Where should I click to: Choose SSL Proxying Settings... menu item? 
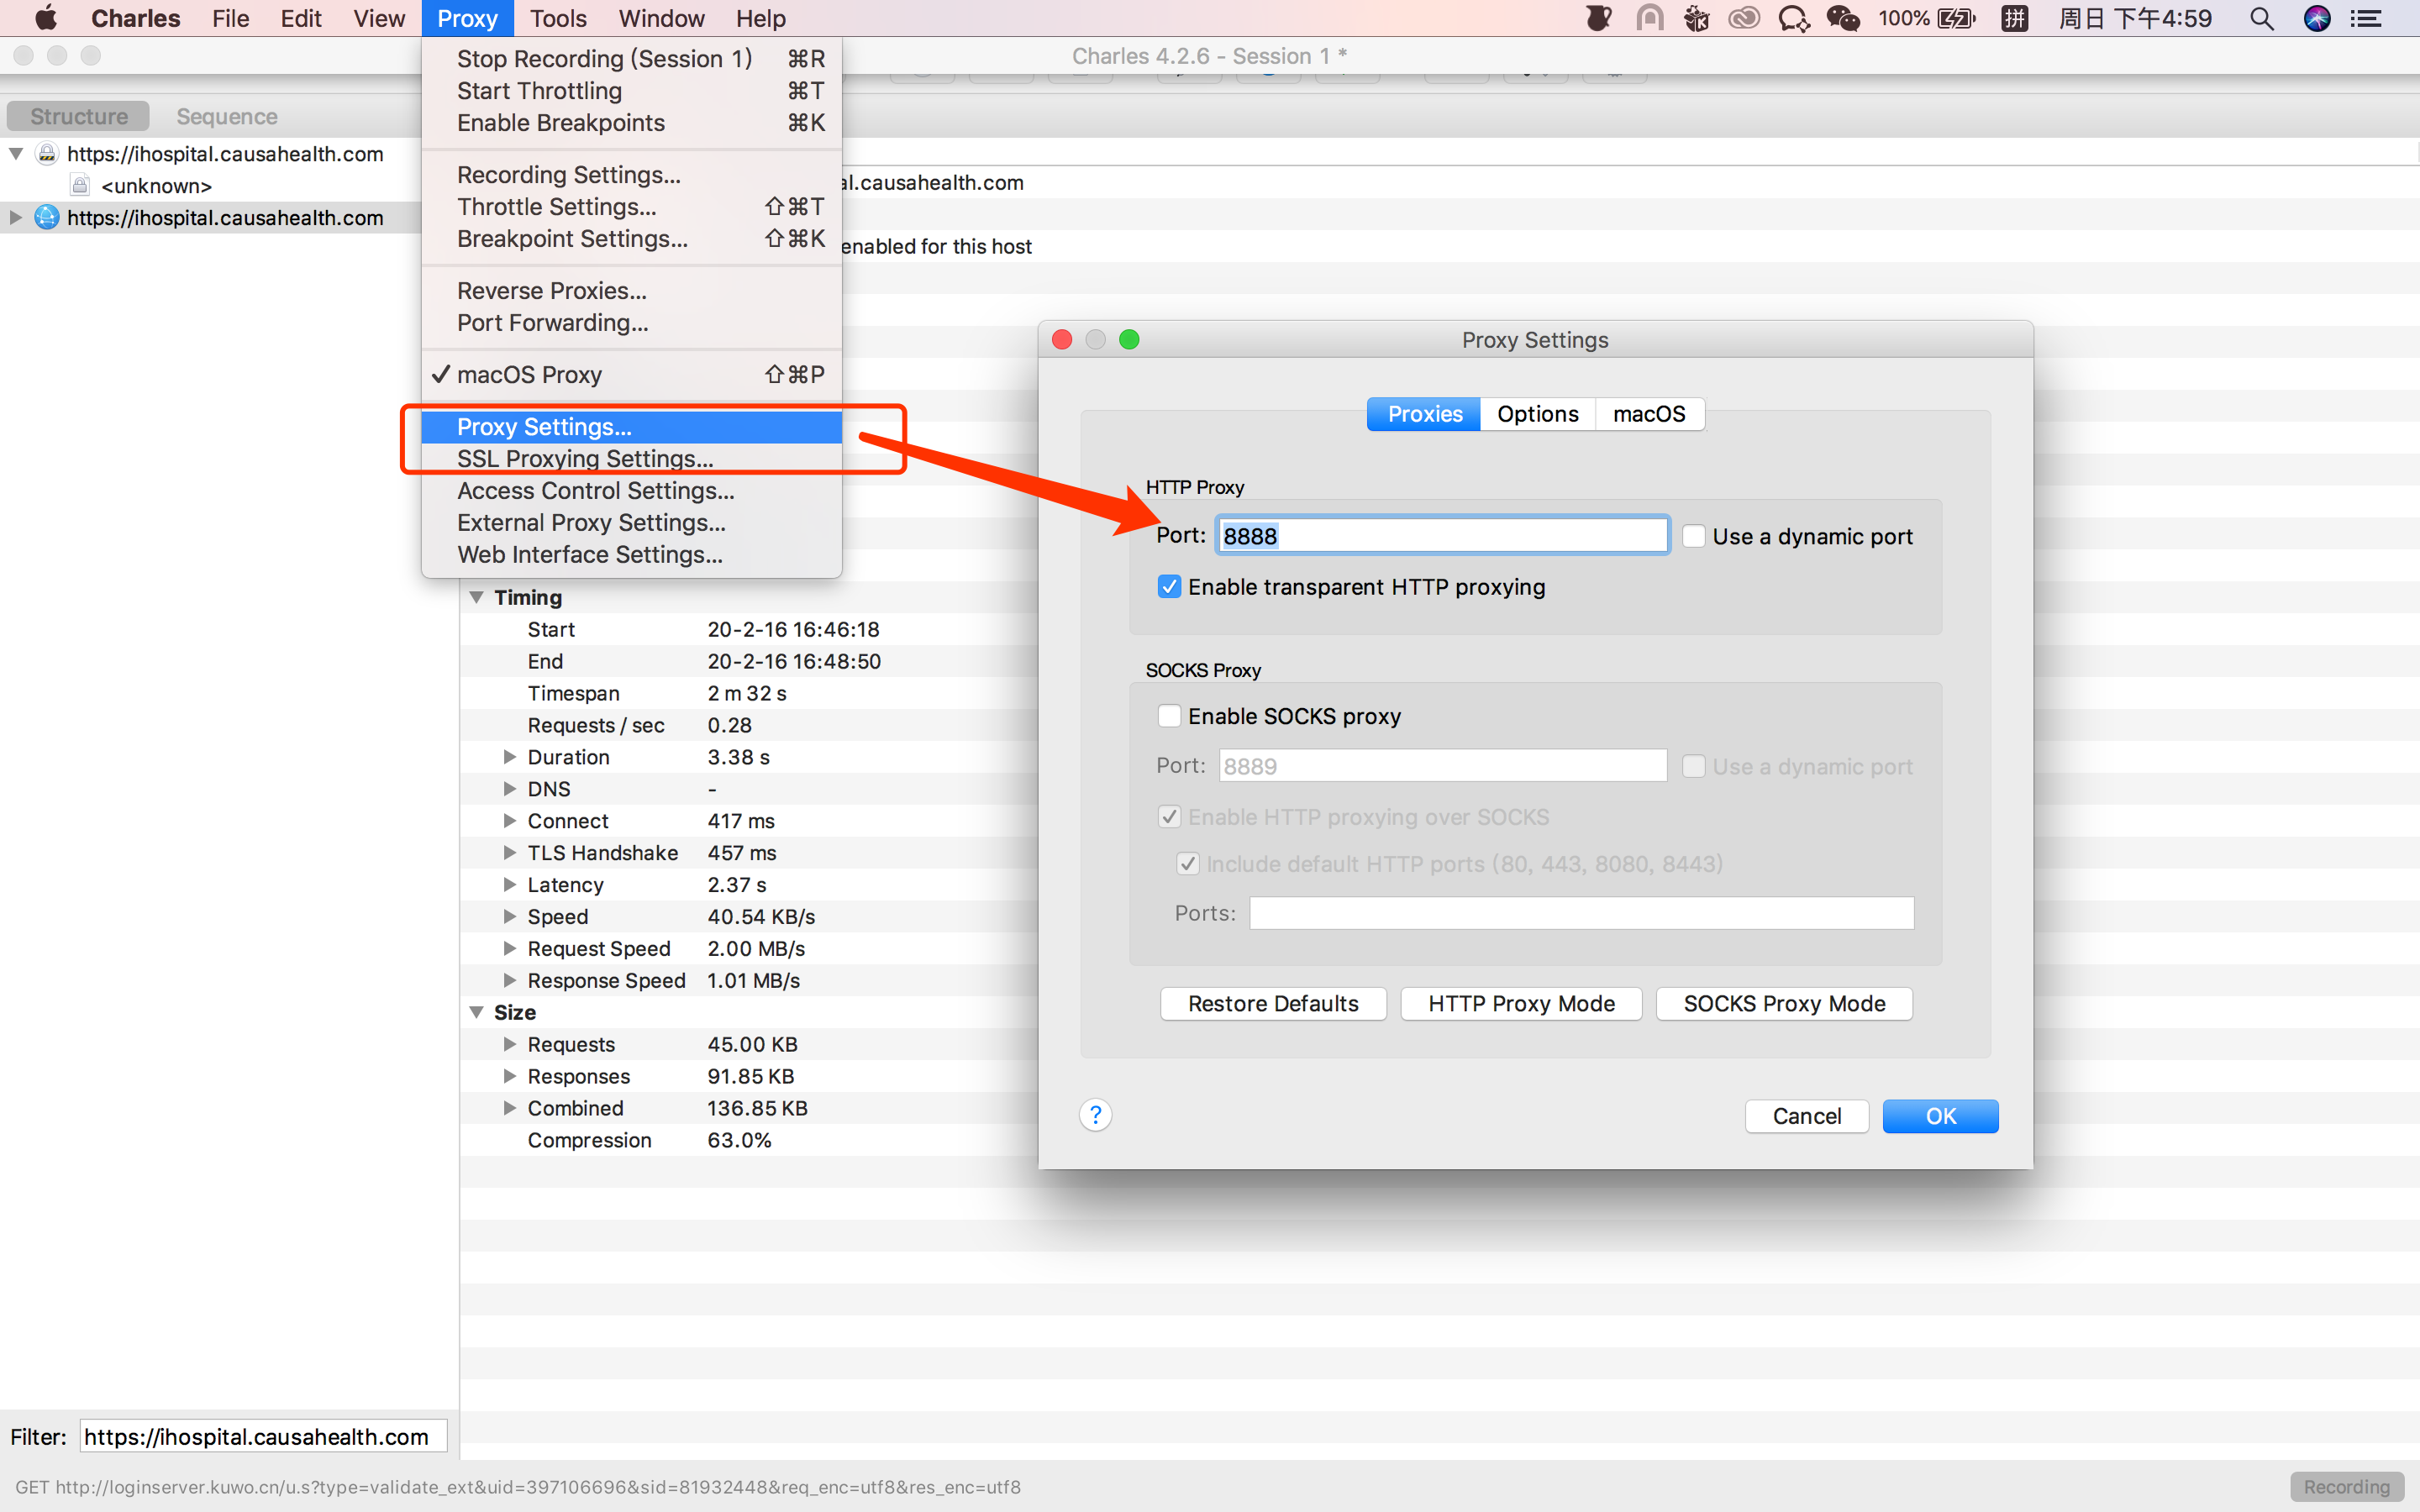click(585, 459)
